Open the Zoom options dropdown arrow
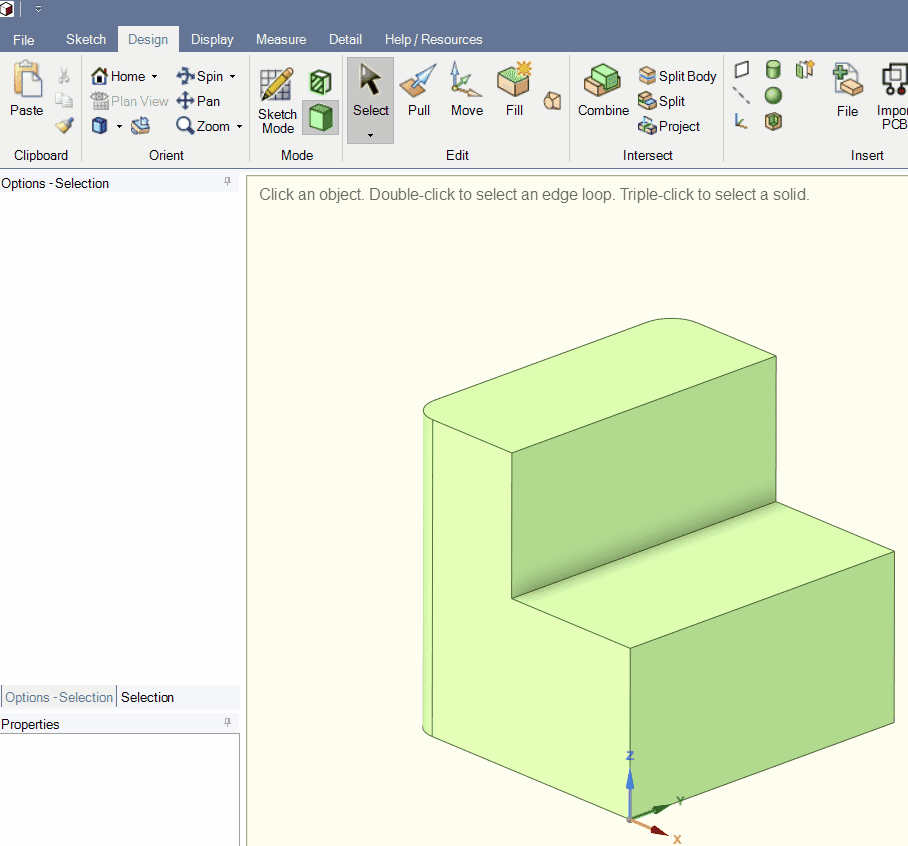 [x=239, y=126]
